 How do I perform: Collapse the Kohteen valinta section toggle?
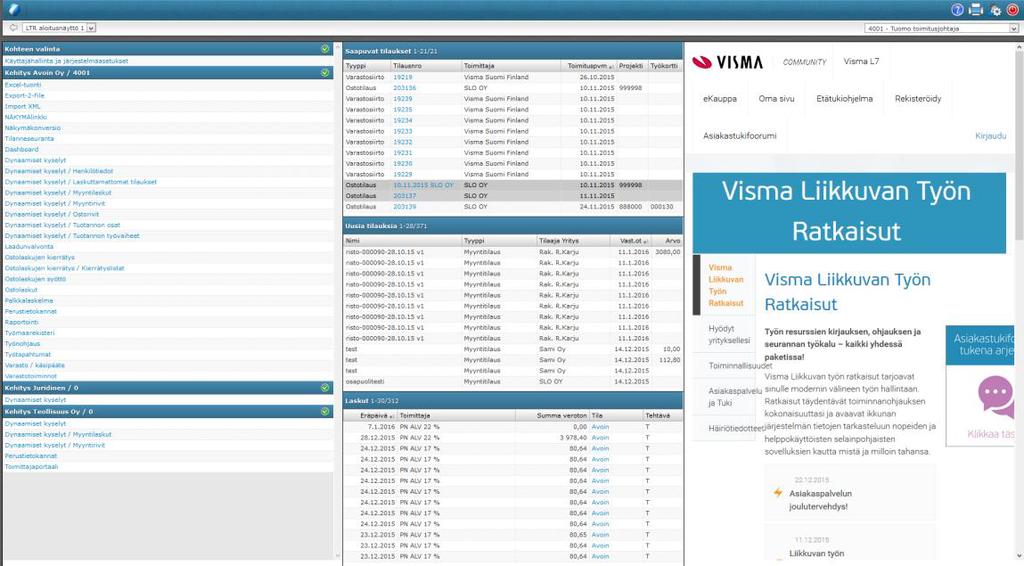325,49
